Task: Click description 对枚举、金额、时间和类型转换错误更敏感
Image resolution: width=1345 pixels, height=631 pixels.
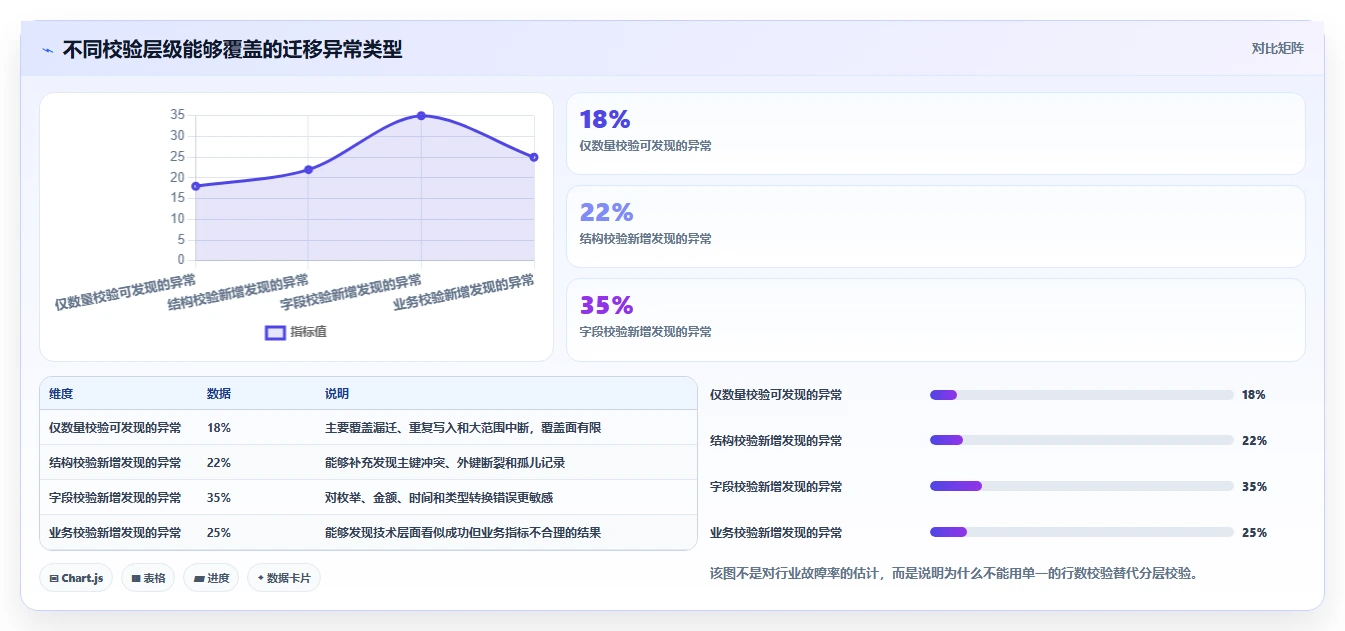Action: coord(439,498)
